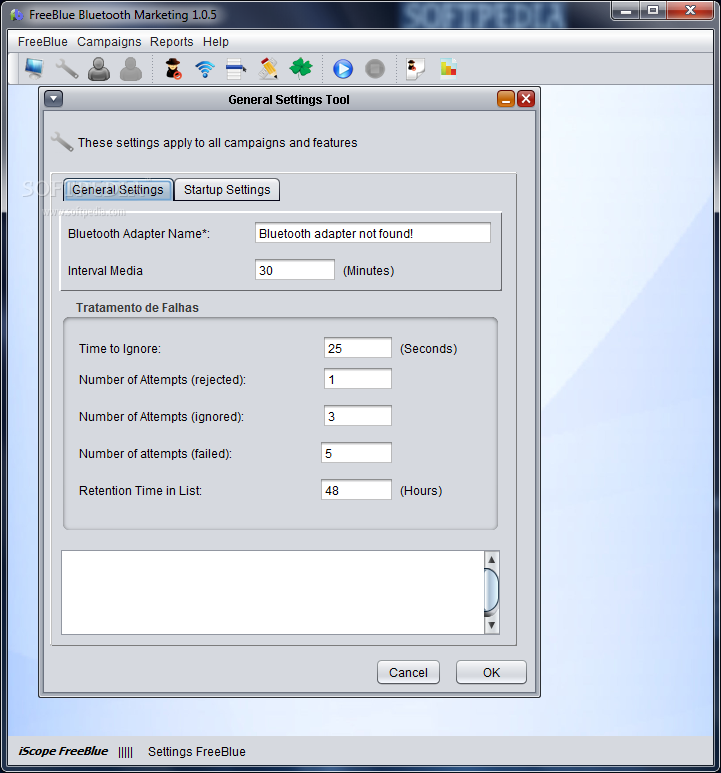Click the Number of Attempts (rejected) field

(x=358, y=379)
